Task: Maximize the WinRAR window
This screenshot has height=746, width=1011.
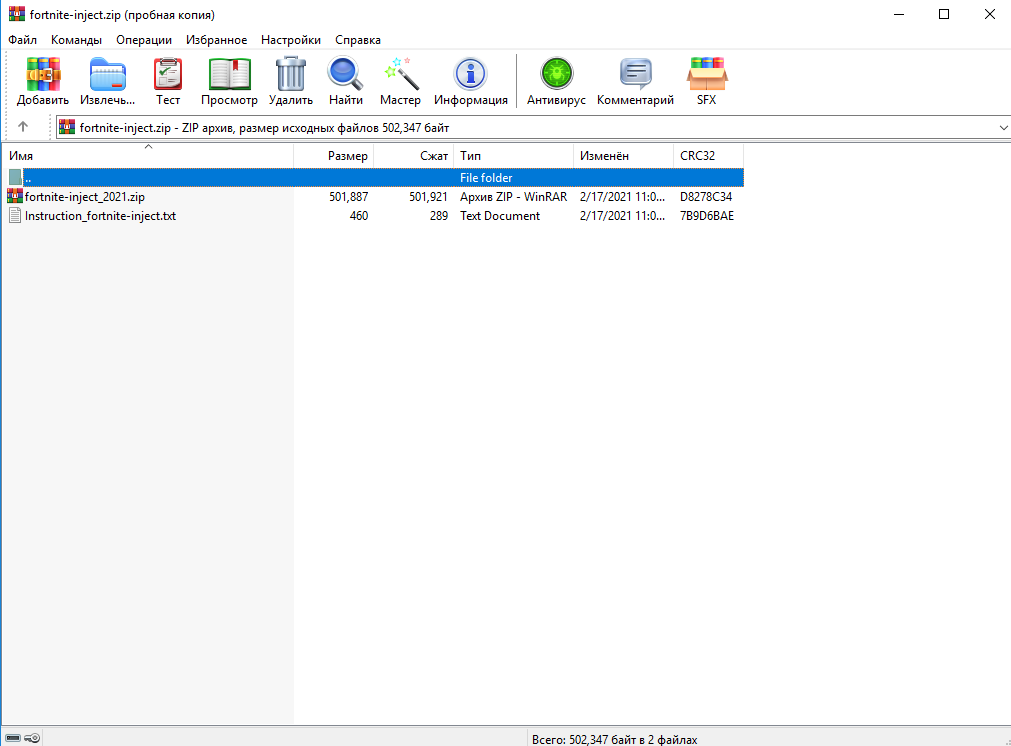Action: 944,14
